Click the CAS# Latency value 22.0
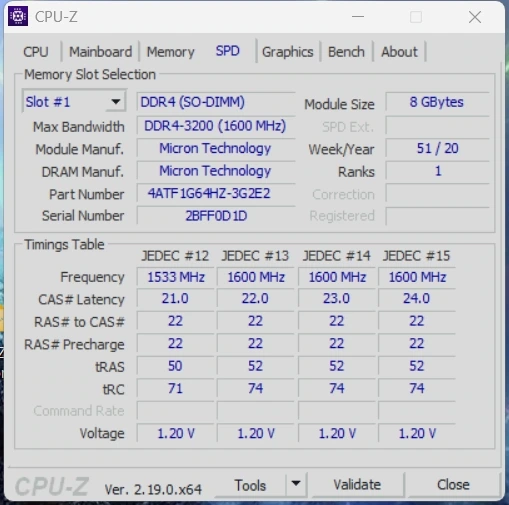This screenshot has height=505, width=509. (x=256, y=298)
